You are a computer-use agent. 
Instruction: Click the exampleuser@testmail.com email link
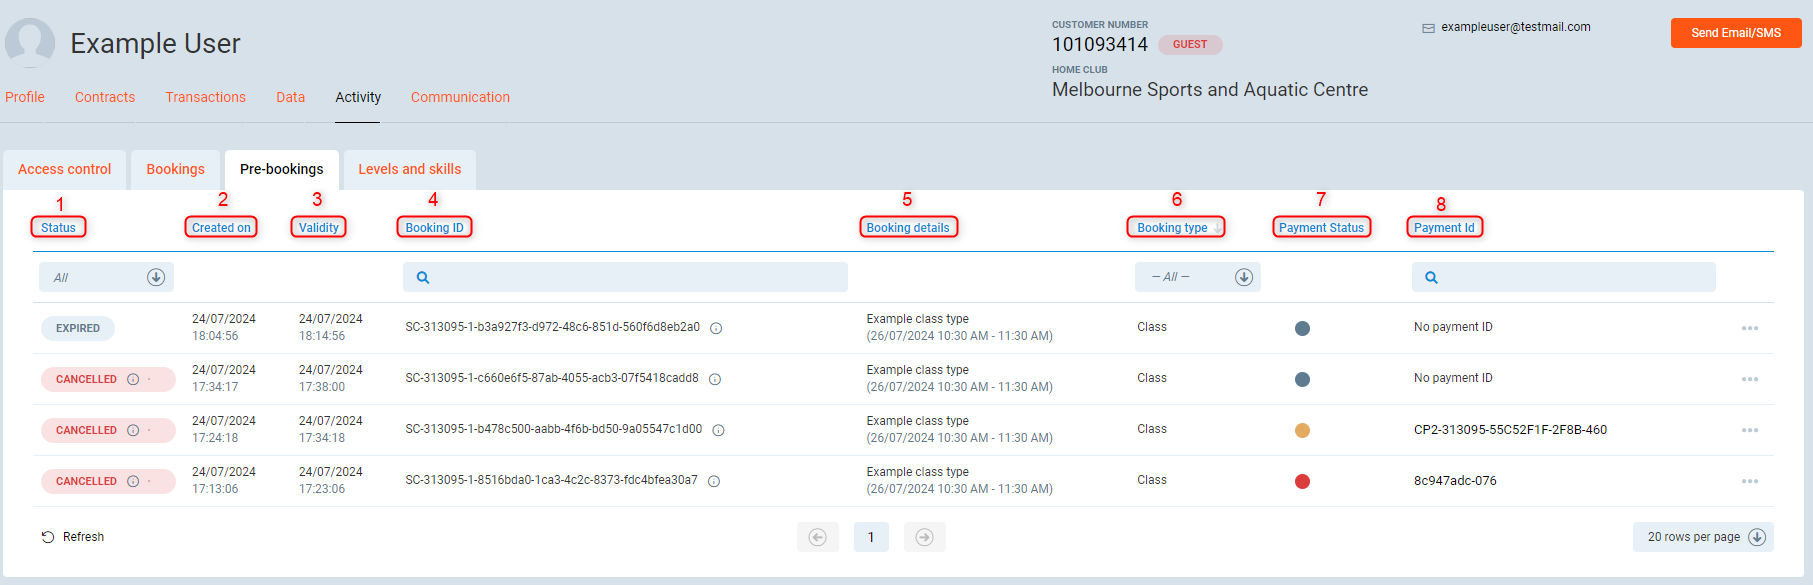coord(1515,27)
